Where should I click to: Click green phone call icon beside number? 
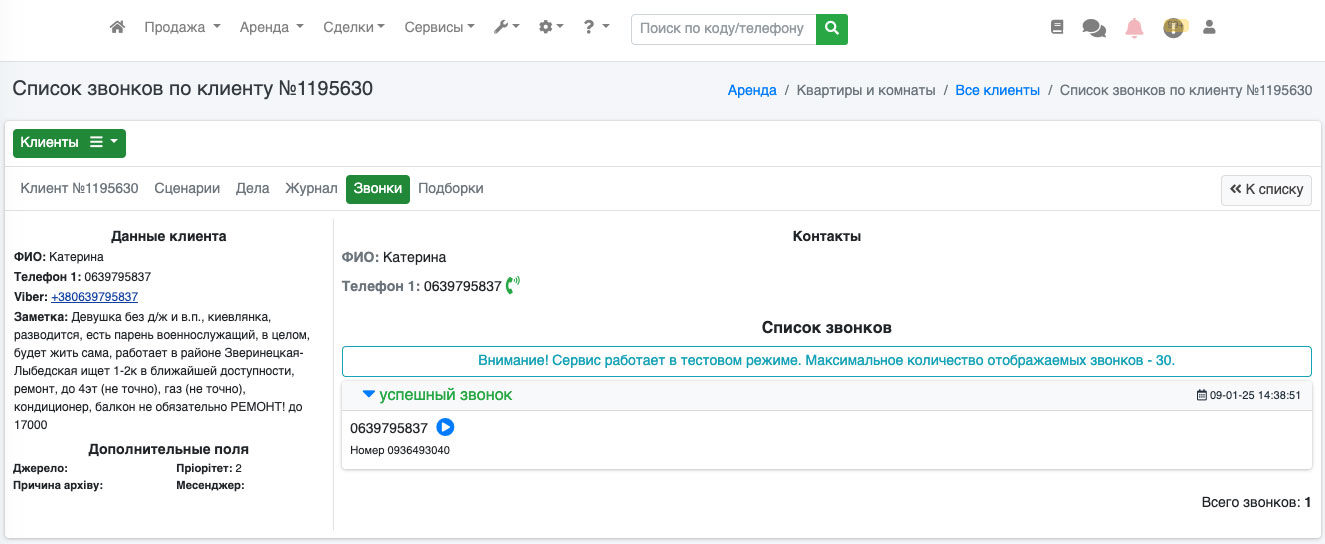pos(513,286)
